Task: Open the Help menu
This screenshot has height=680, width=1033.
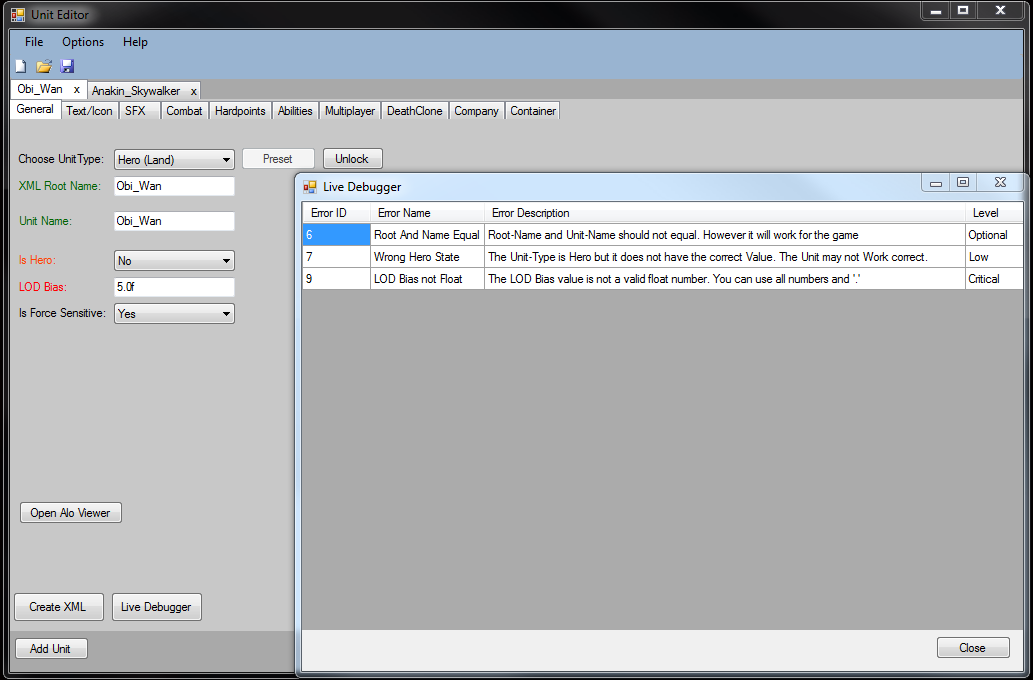Action: click(135, 42)
